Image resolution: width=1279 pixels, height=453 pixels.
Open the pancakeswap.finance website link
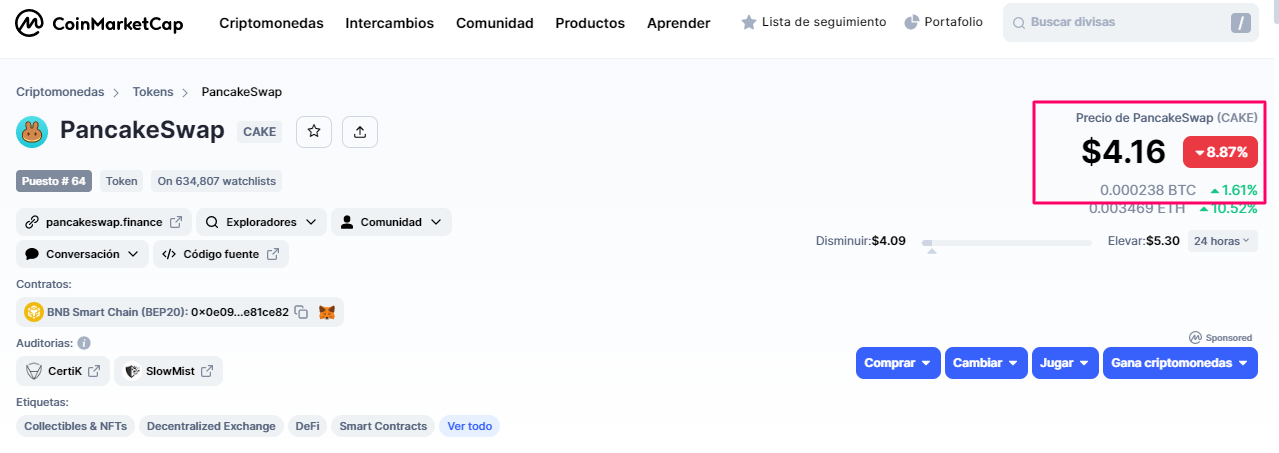(104, 222)
